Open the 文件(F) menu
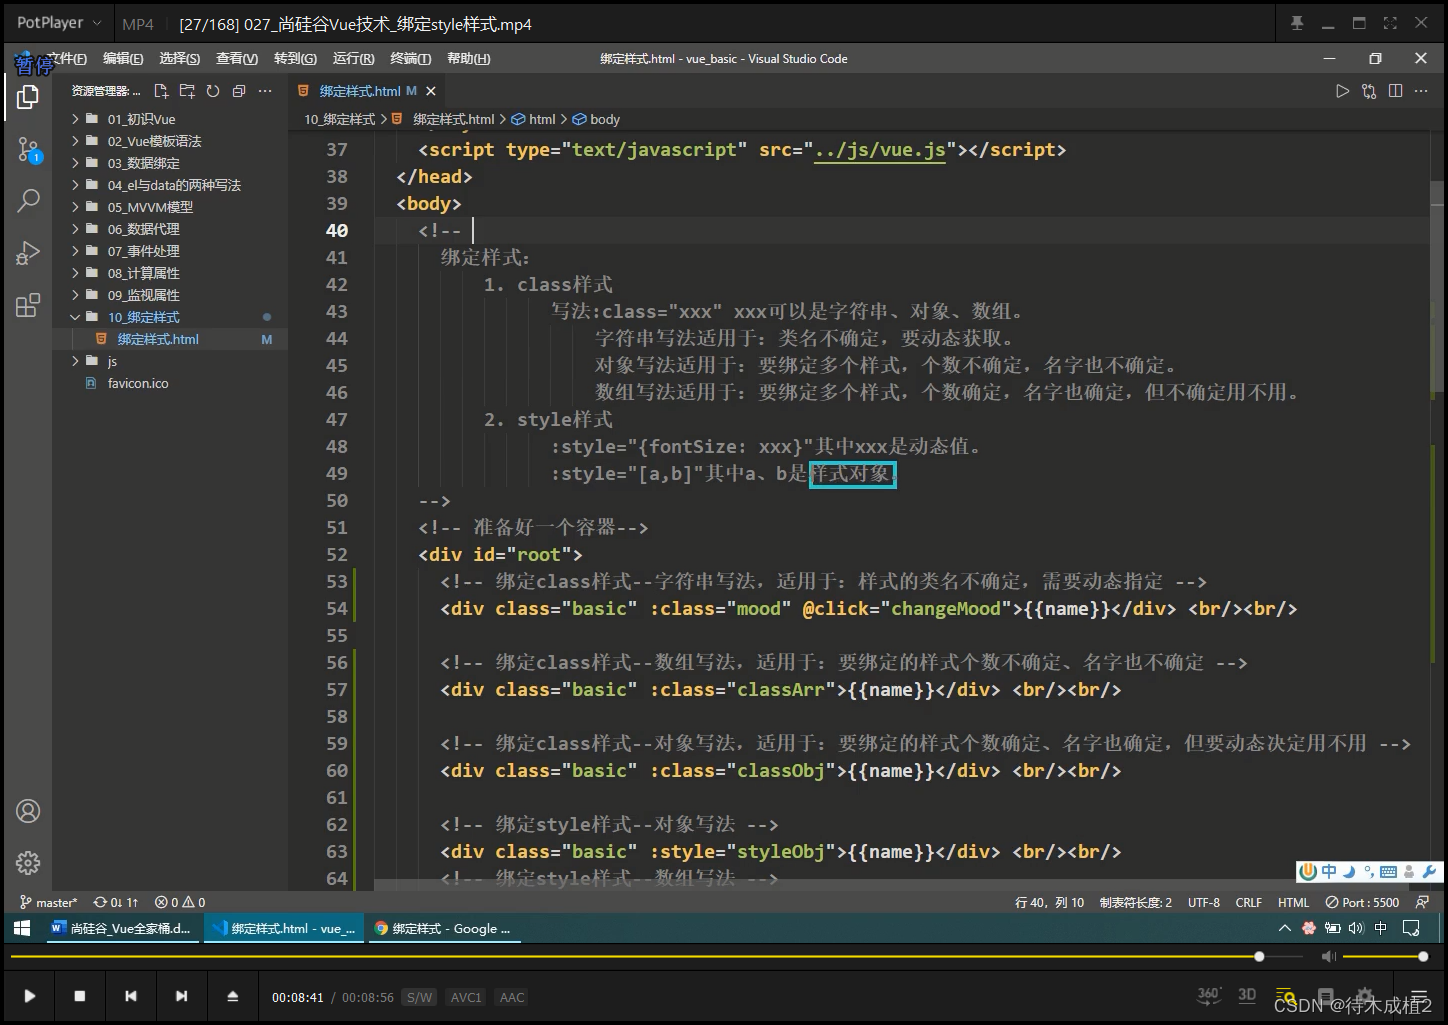Screen dimensions: 1448x1025 coord(67,59)
